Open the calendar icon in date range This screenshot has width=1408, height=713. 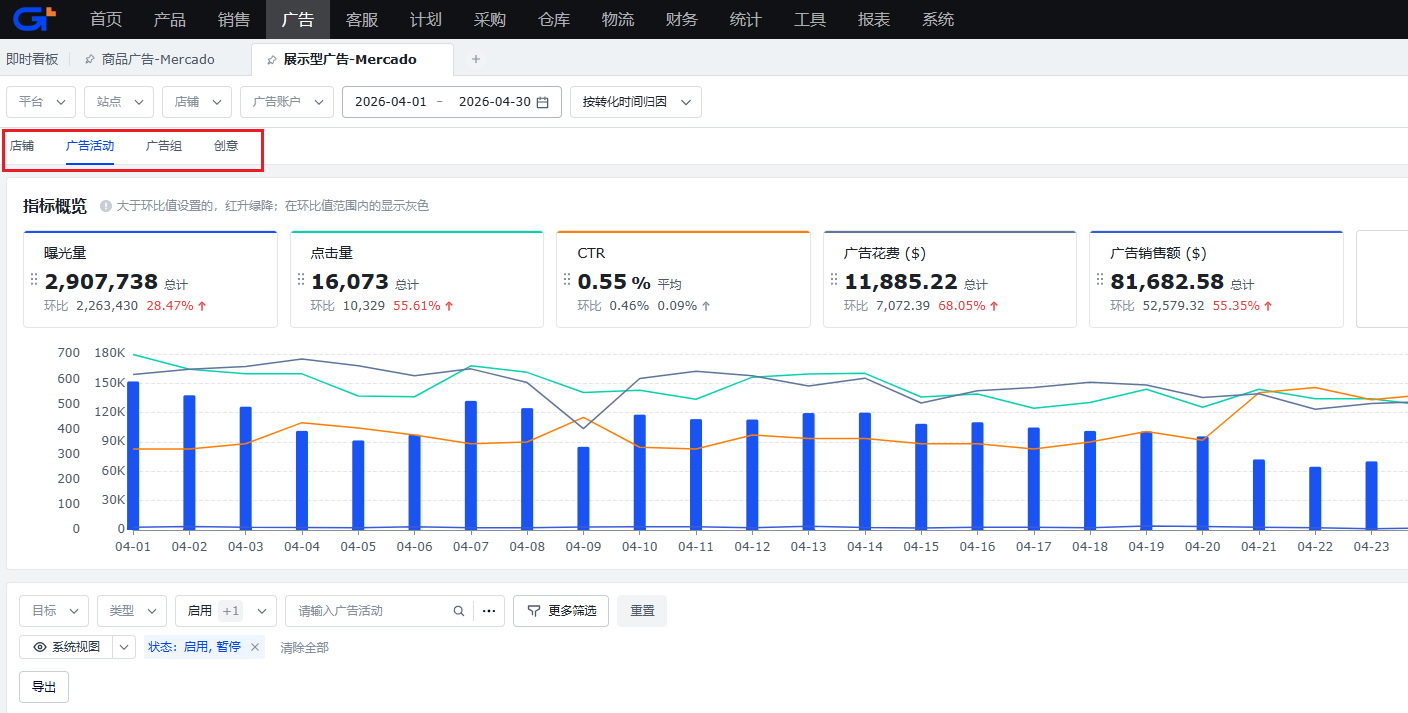pyautogui.click(x=542, y=102)
